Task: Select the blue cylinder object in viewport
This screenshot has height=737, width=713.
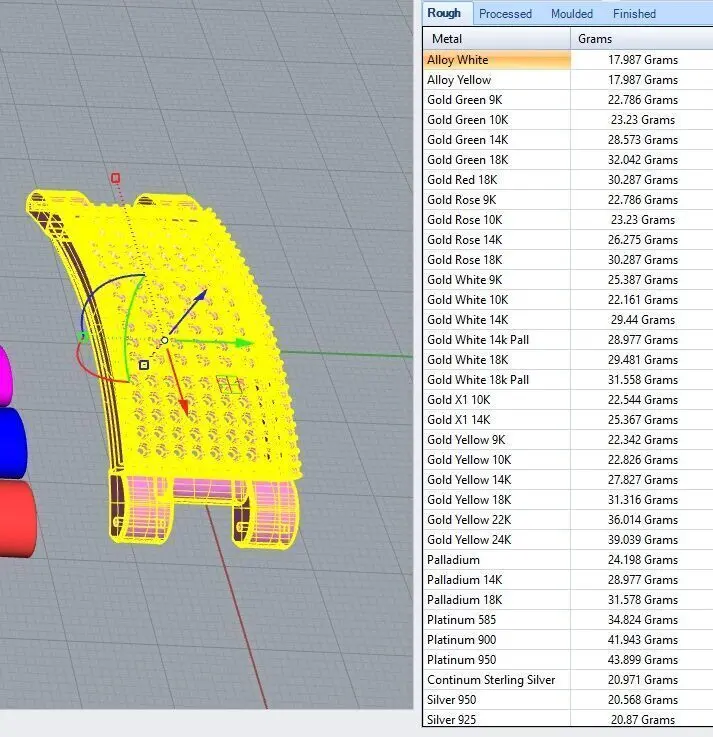Action: click(x=12, y=443)
